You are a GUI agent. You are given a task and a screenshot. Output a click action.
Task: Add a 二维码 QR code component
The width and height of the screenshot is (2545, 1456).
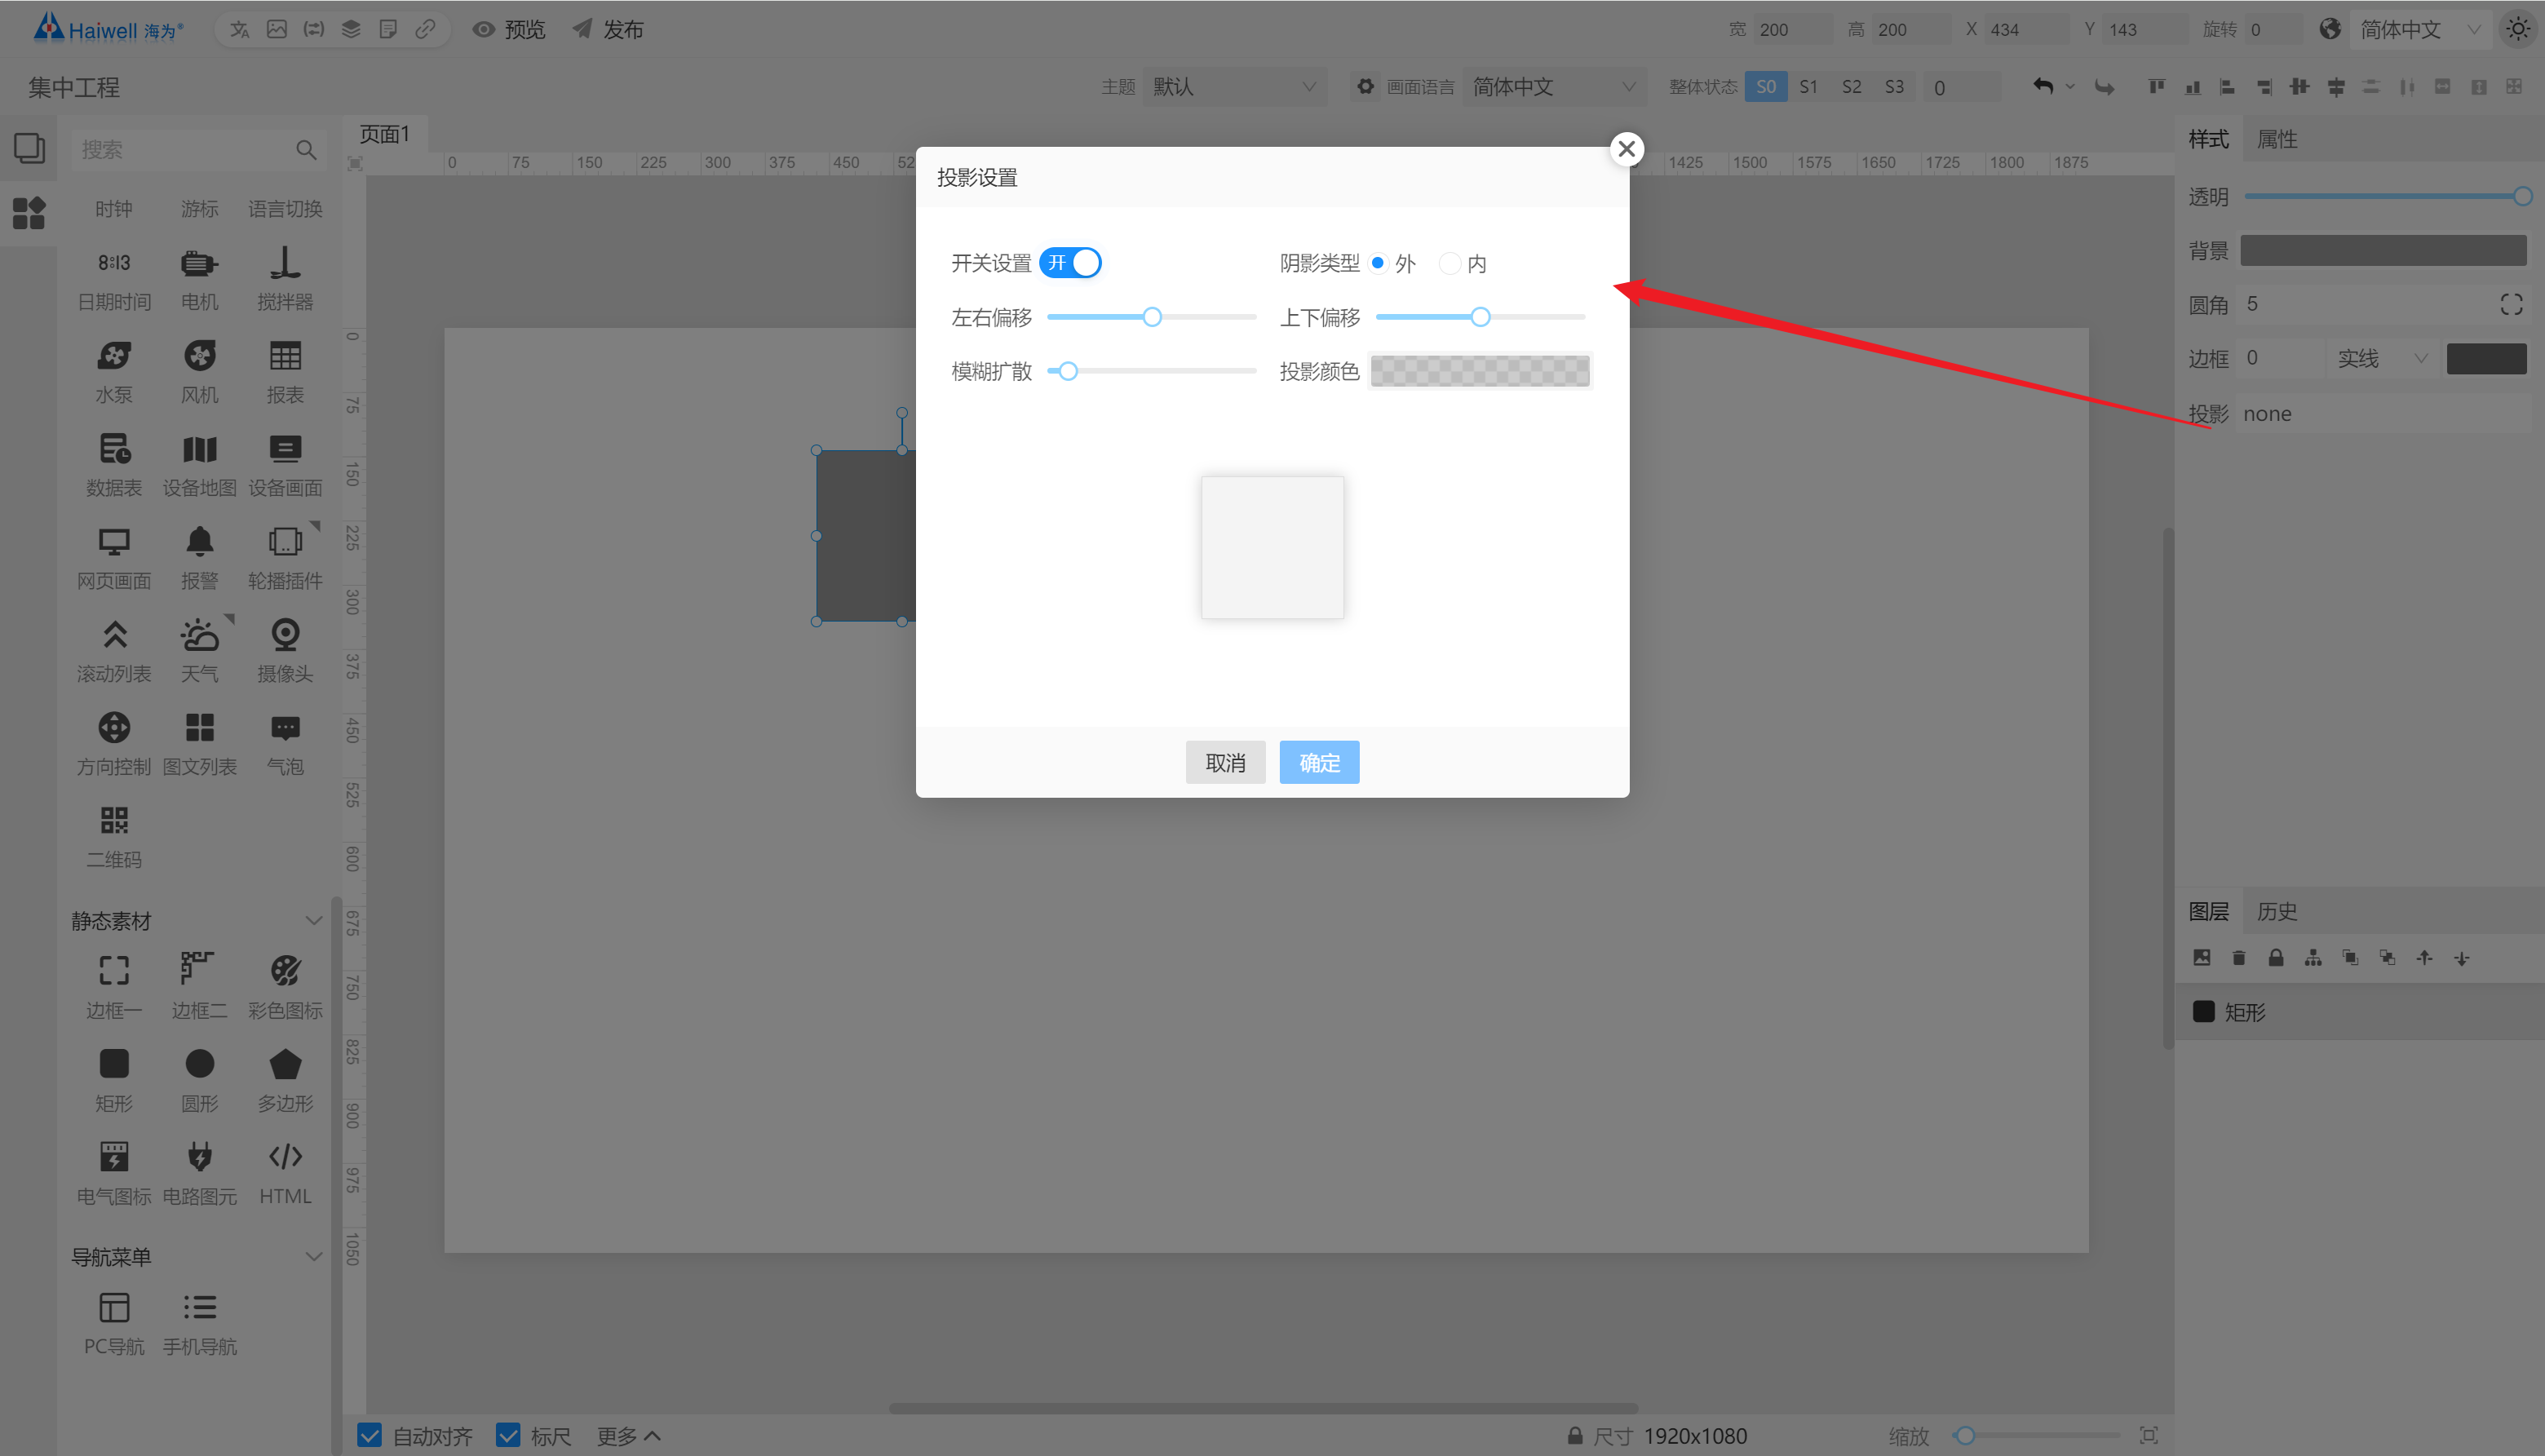click(x=114, y=821)
